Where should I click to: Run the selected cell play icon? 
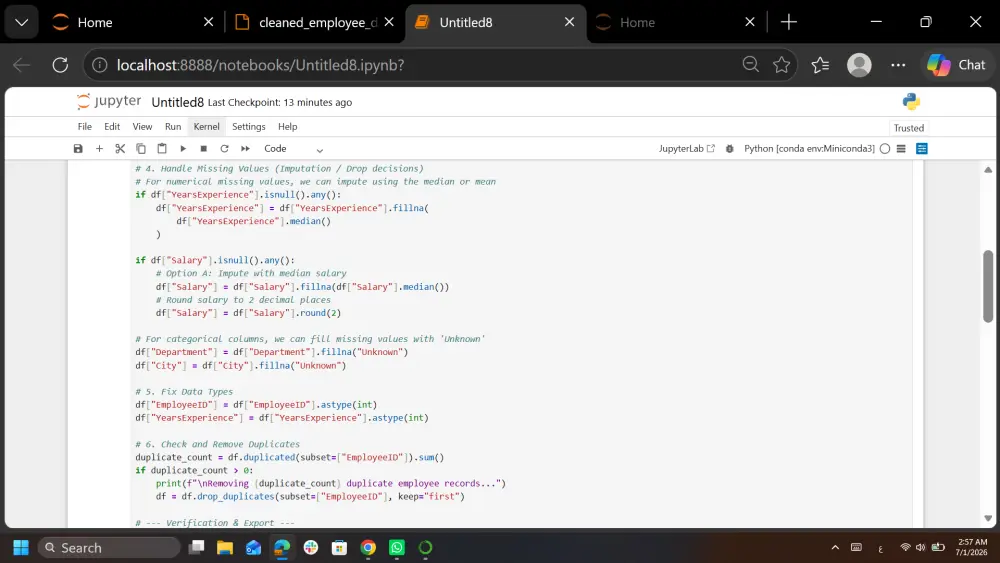(x=183, y=149)
